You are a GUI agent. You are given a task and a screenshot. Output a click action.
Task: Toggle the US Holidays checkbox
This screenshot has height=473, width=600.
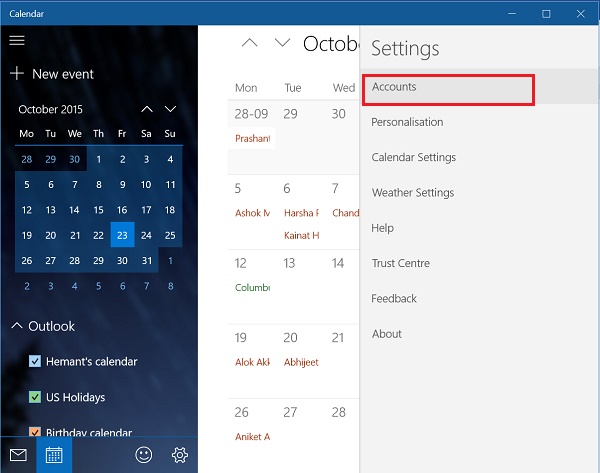tap(35, 397)
